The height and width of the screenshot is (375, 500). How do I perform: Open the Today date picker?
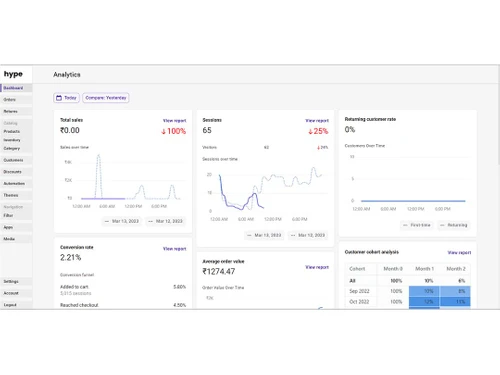66,98
